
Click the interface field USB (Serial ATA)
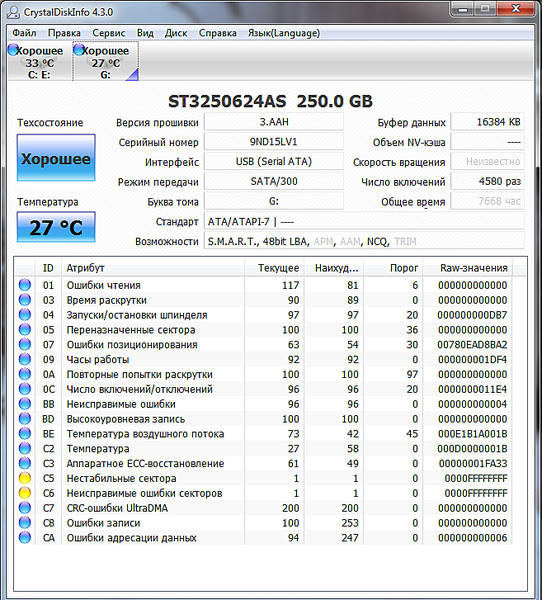point(274,162)
